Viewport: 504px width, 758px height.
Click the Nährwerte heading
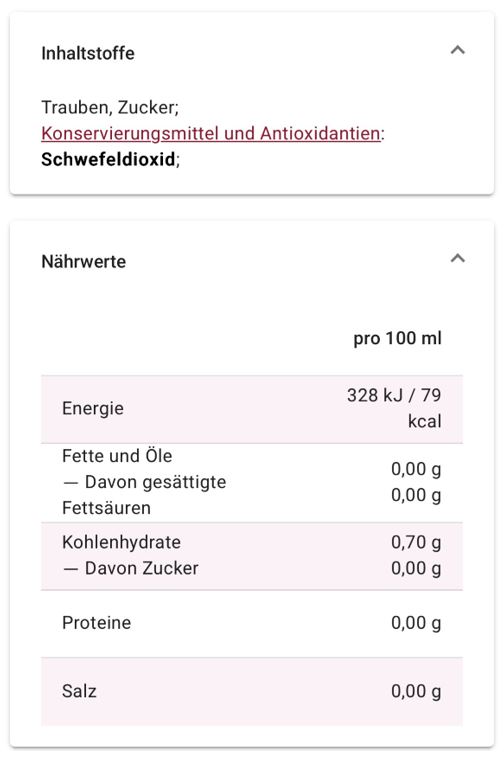click(84, 262)
